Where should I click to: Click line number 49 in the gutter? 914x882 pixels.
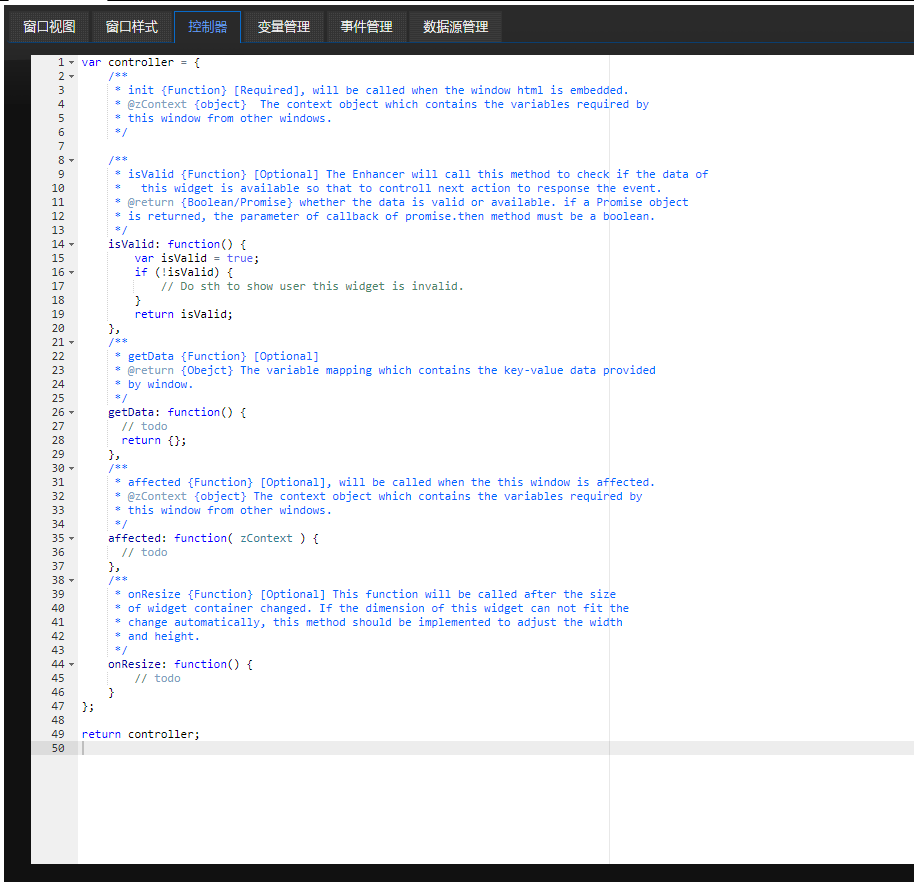click(x=57, y=734)
